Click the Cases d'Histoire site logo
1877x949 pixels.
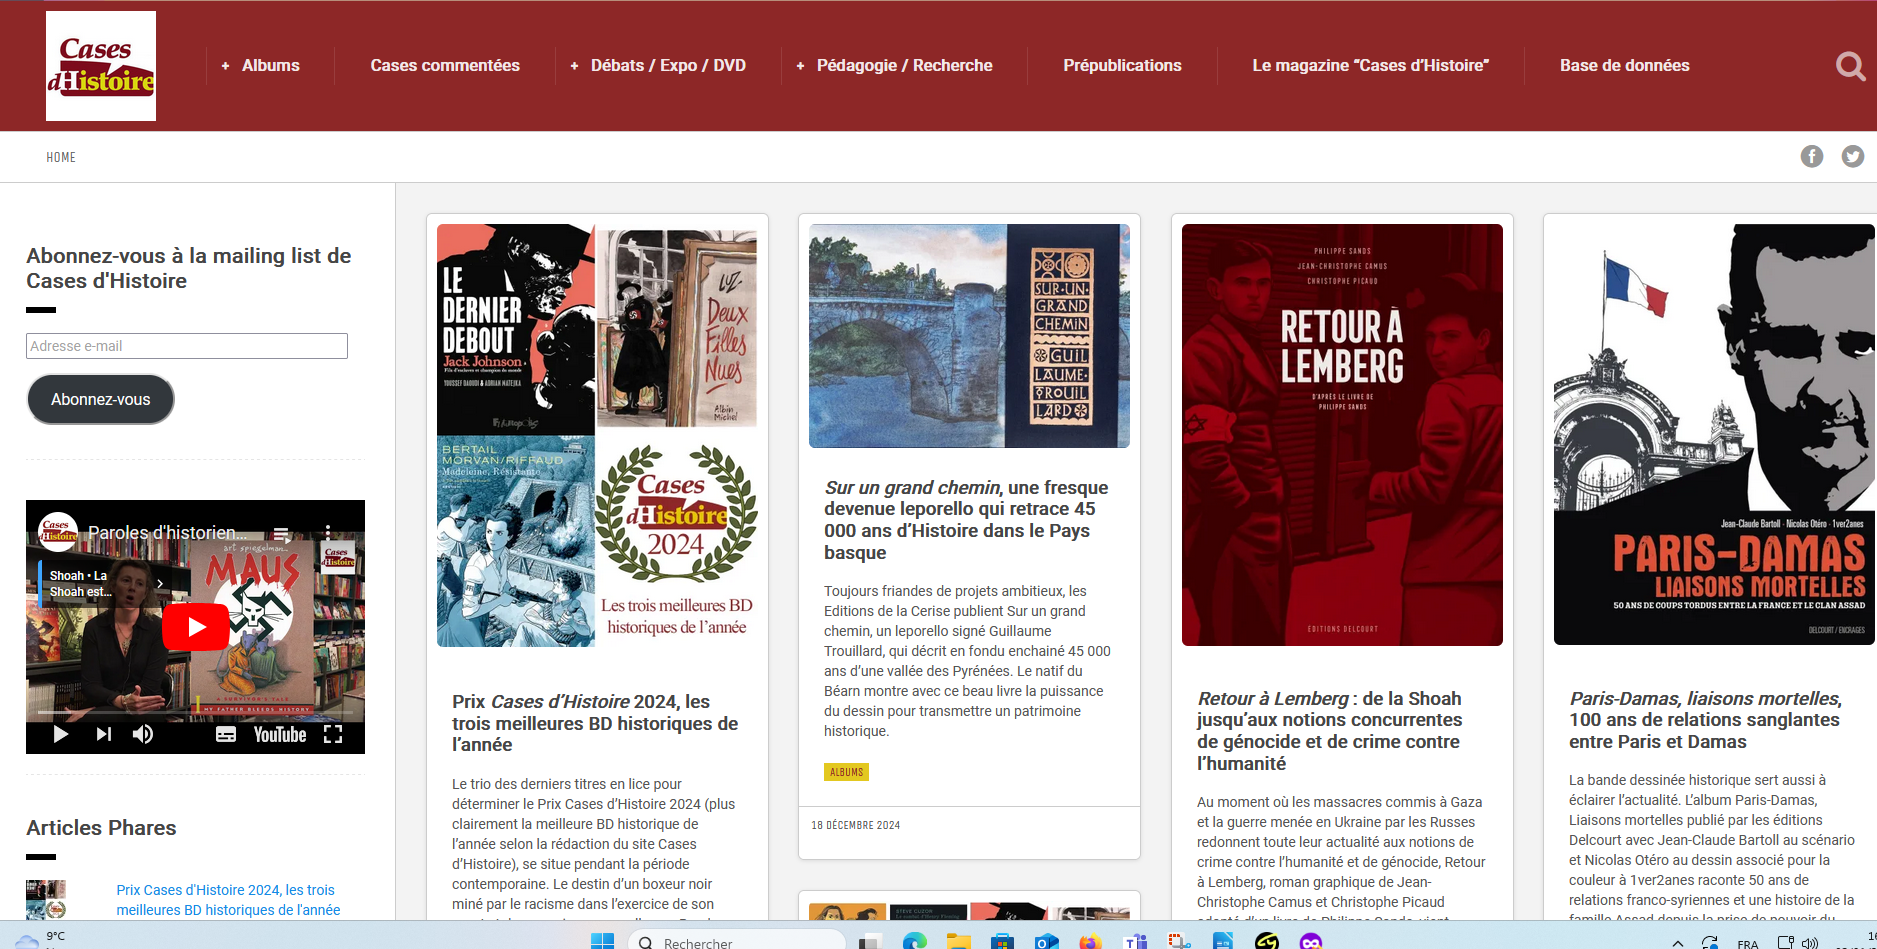[101, 66]
